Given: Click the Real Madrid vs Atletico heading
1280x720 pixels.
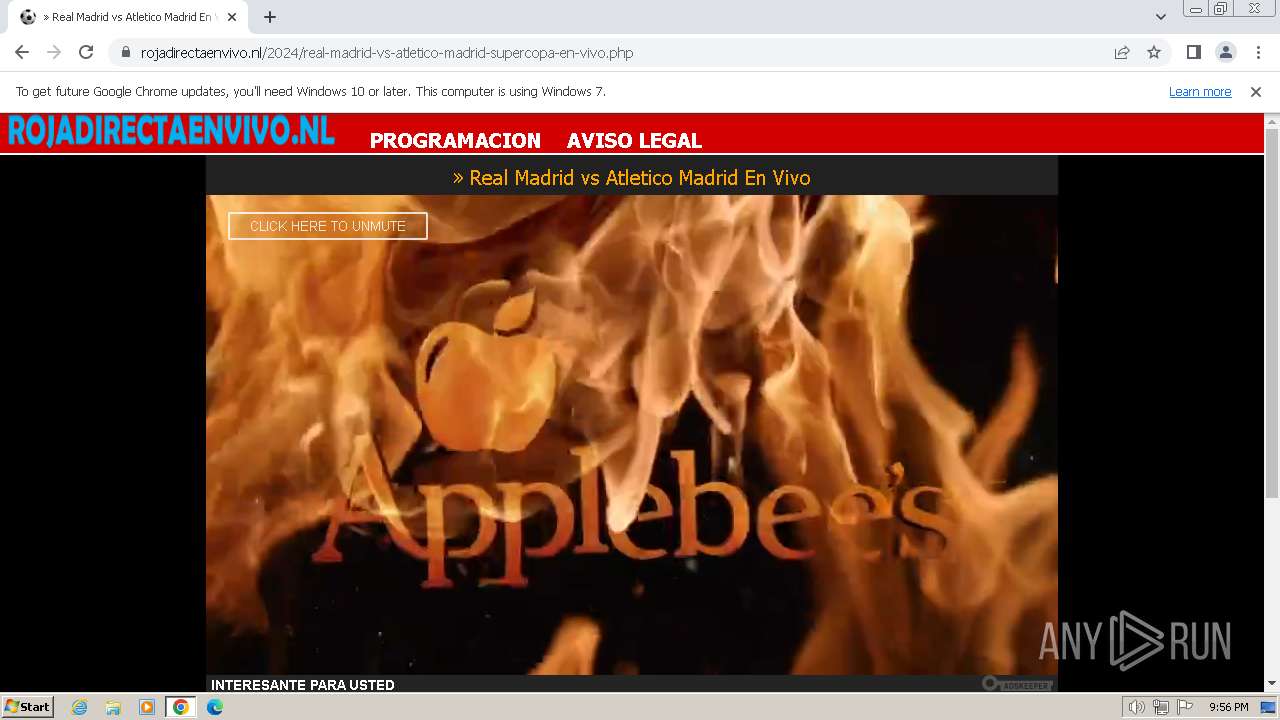Looking at the screenshot, I should coord(632,178).
